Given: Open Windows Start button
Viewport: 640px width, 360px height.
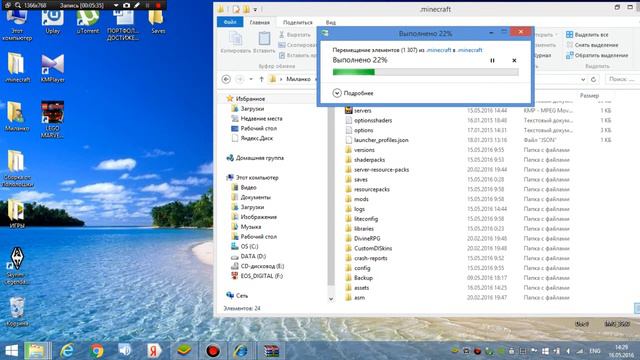Looking at the screenshot, I should point(11,351).
